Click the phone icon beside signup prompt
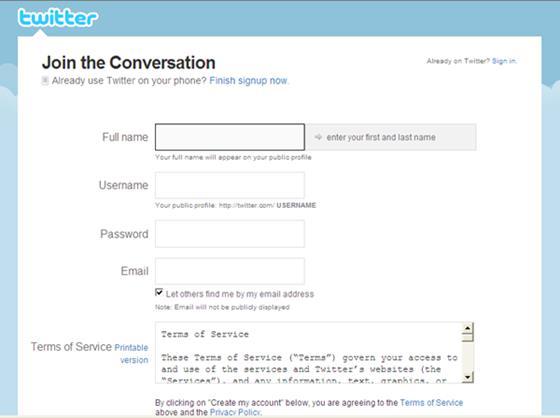Screen dimensions: 560x418 (x=45, y=80)
